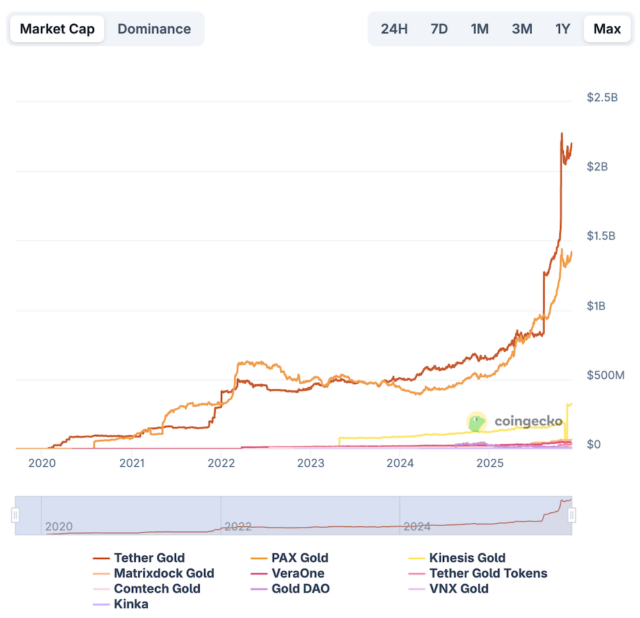640x618 pixels.
Task: Click the left range navigator handle
Action: pos(15,515)
